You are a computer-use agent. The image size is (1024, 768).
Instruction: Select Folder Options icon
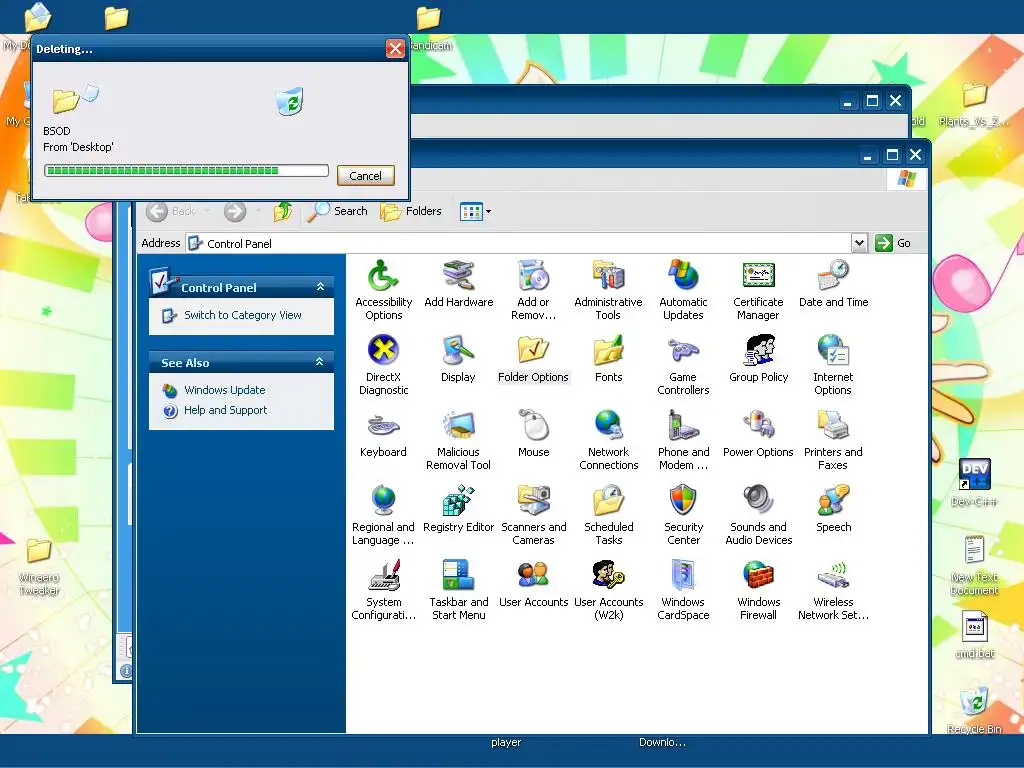coord(533,359)
